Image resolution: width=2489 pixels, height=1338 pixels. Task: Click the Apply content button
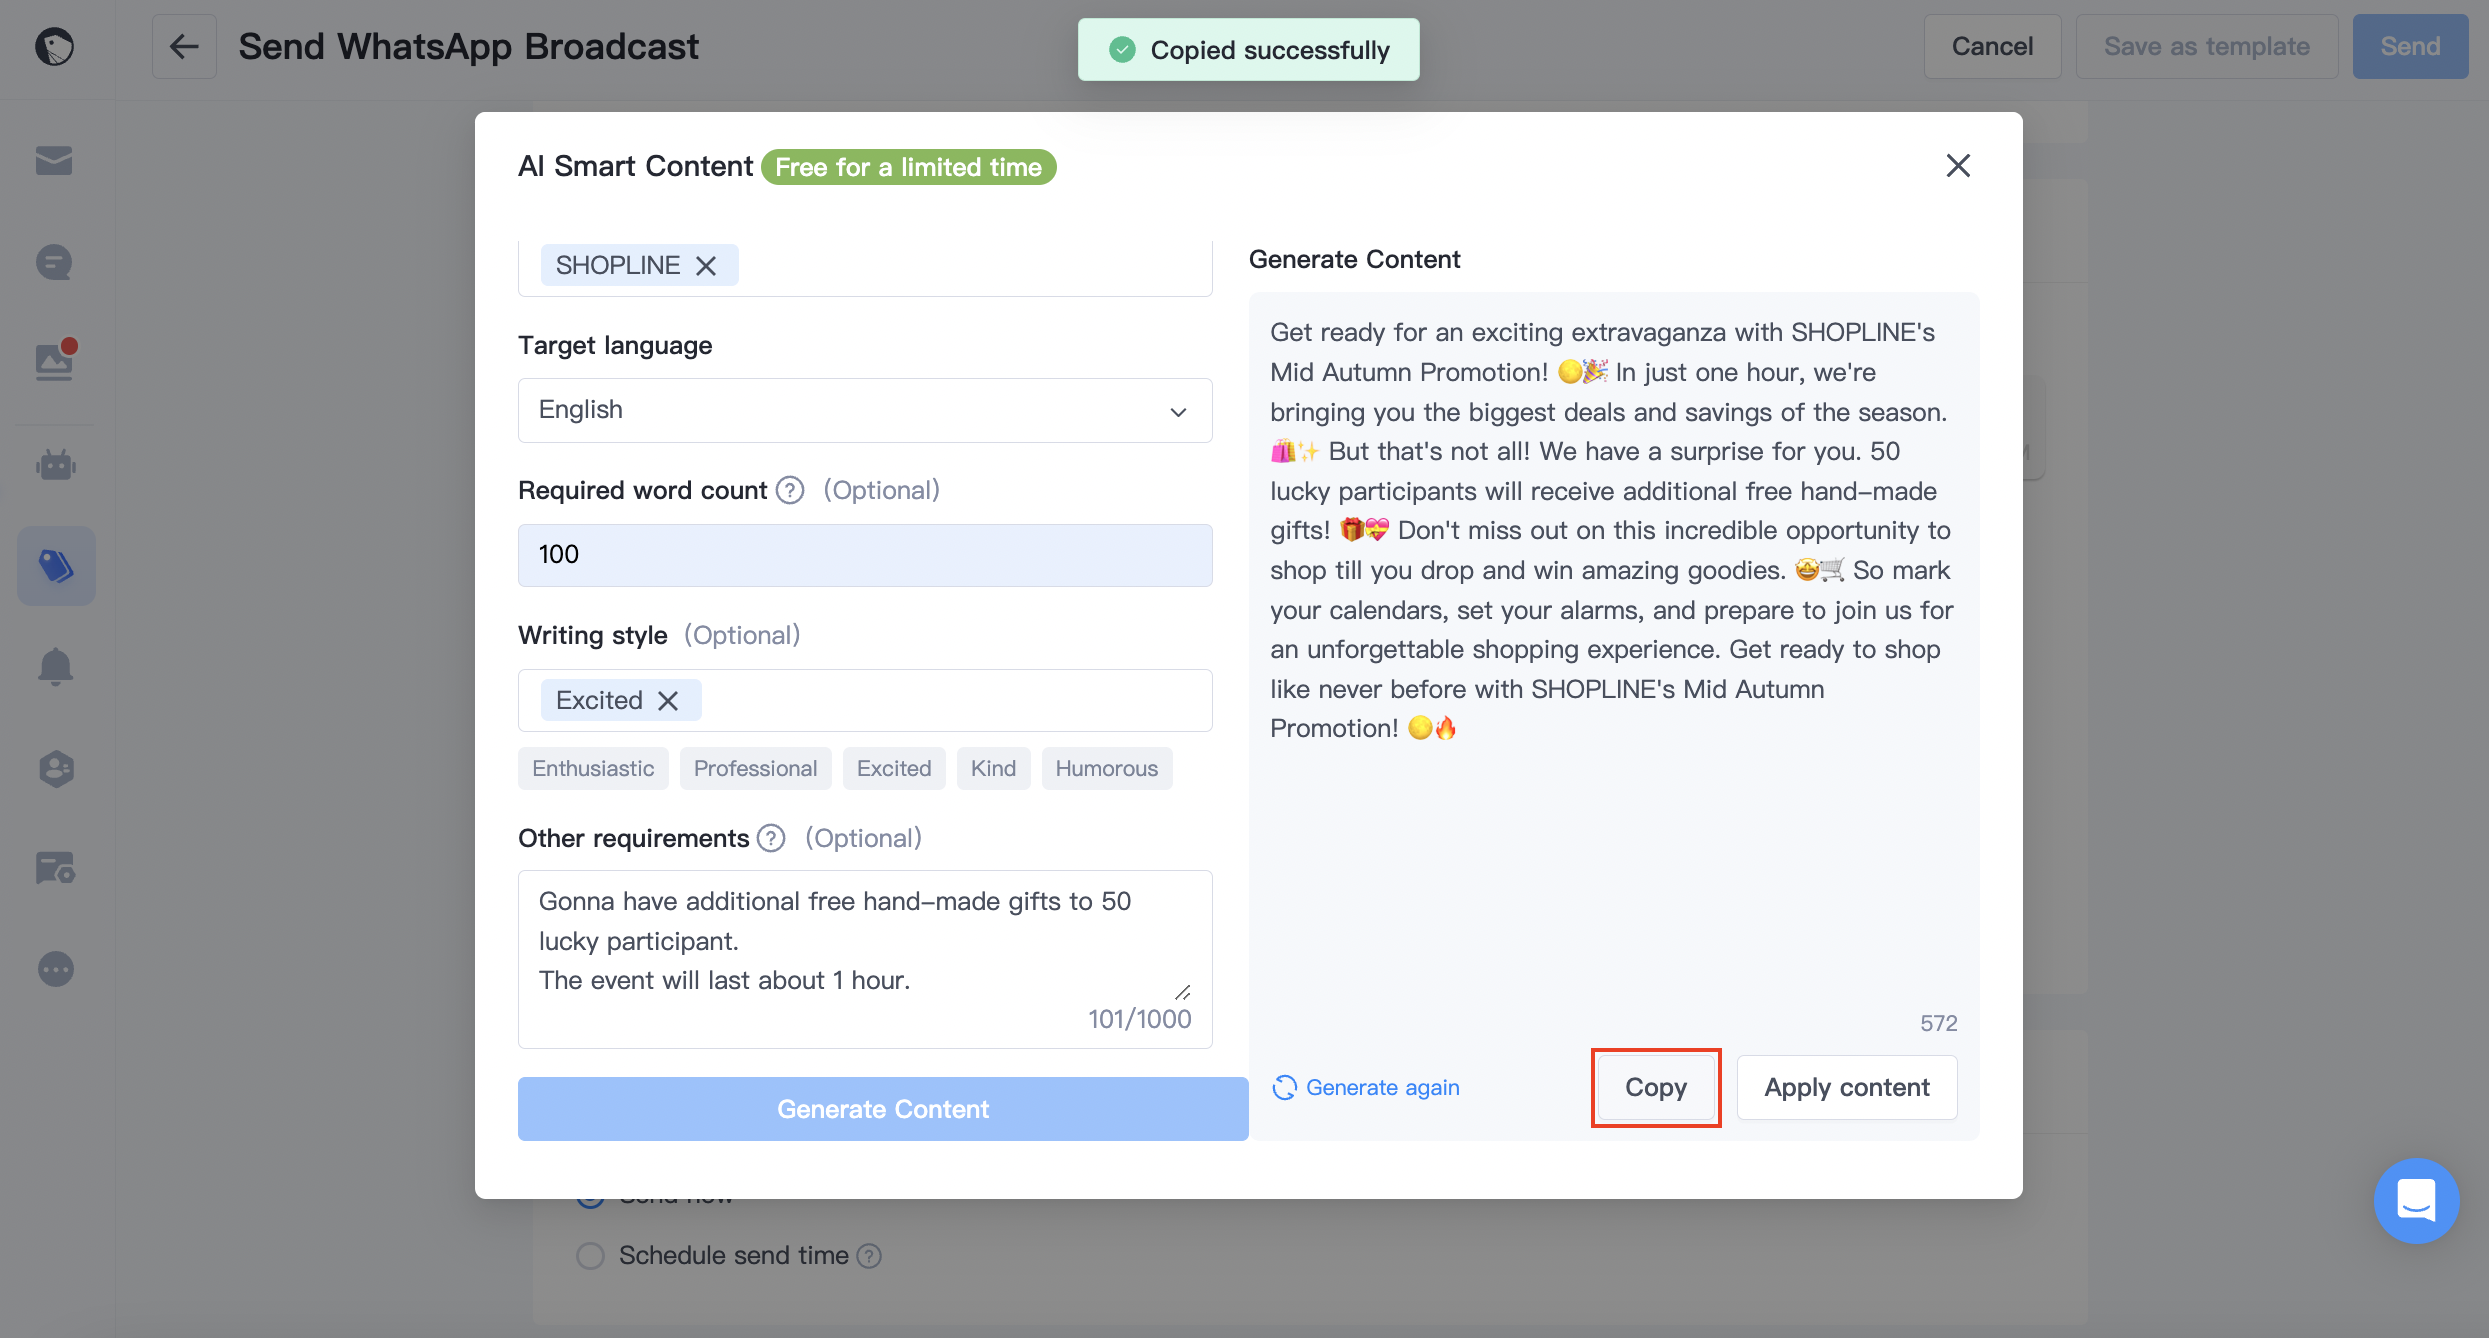point(1846,1087)
